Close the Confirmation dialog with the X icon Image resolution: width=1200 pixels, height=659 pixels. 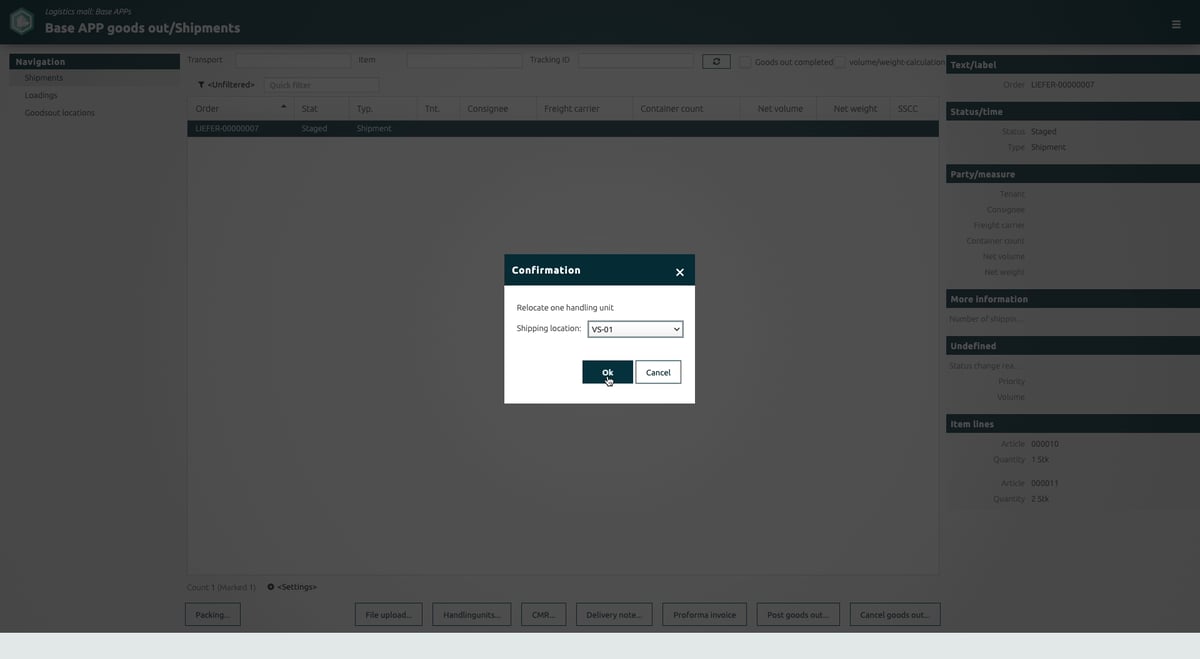click(x=679, y=272)
